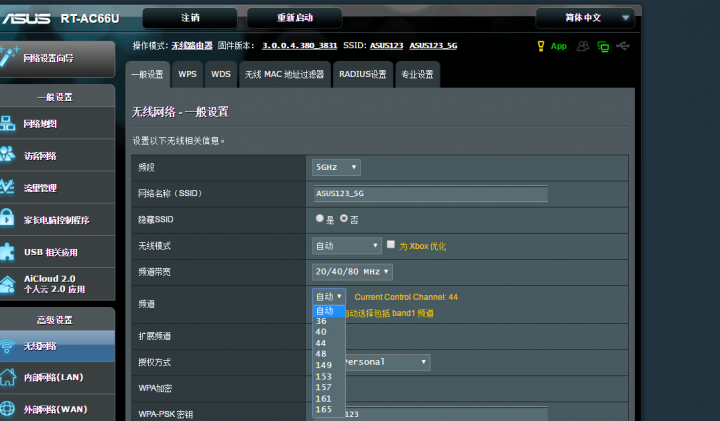The height and width of the screenshot is (421, 720).
Task: Choose channel 48 in the list
Action: pos(329,354)
